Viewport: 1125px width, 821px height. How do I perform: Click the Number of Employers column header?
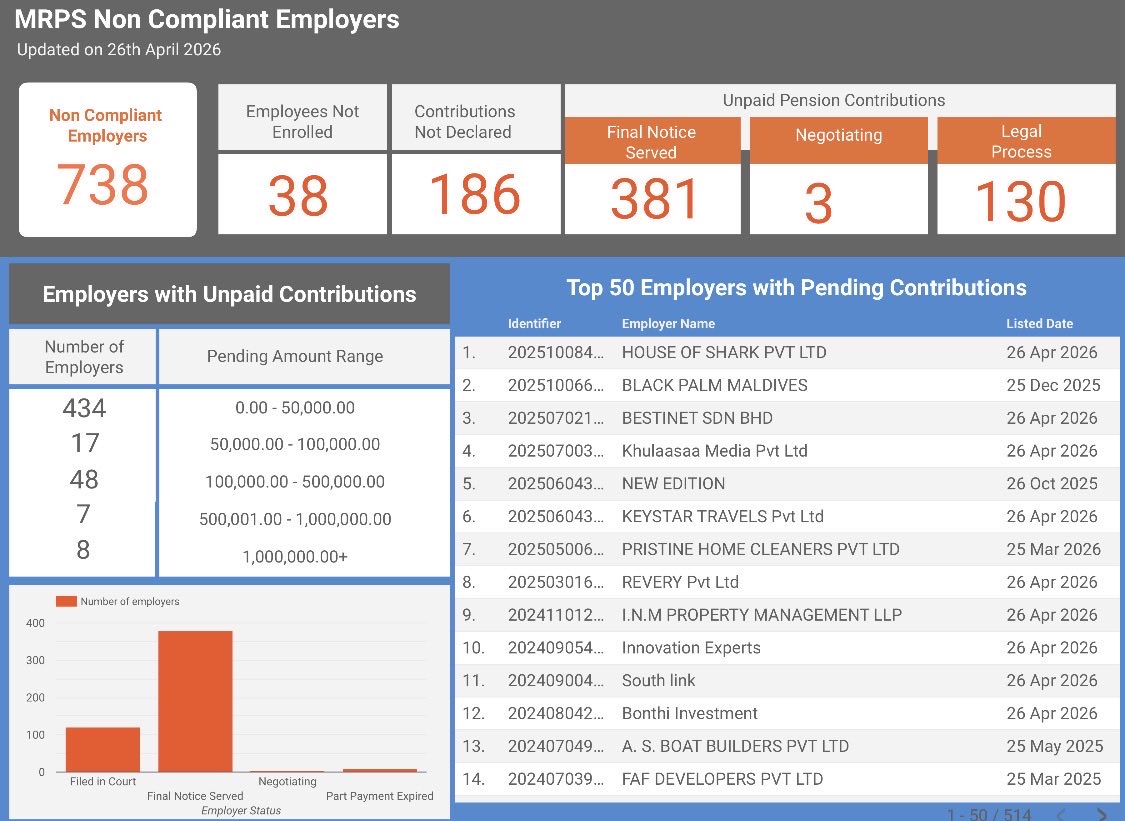pyautogui.click(x=84, y=357)
